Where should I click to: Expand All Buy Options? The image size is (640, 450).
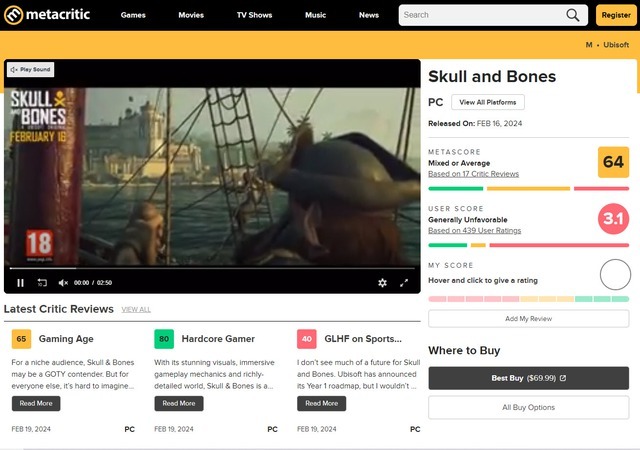(528, 408)
